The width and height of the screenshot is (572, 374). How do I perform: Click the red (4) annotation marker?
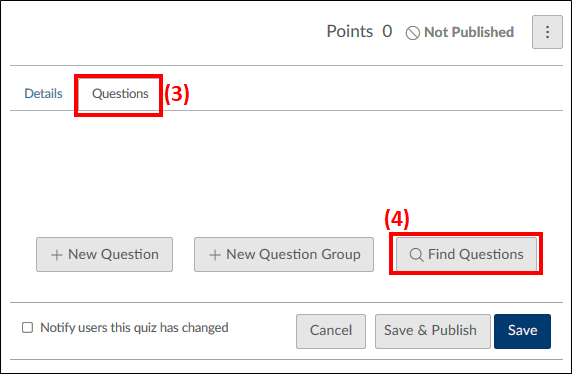(397, 219)
